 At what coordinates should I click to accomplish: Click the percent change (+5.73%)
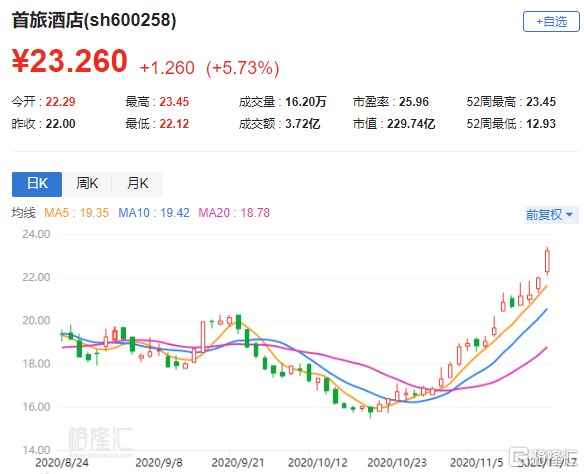242,68
